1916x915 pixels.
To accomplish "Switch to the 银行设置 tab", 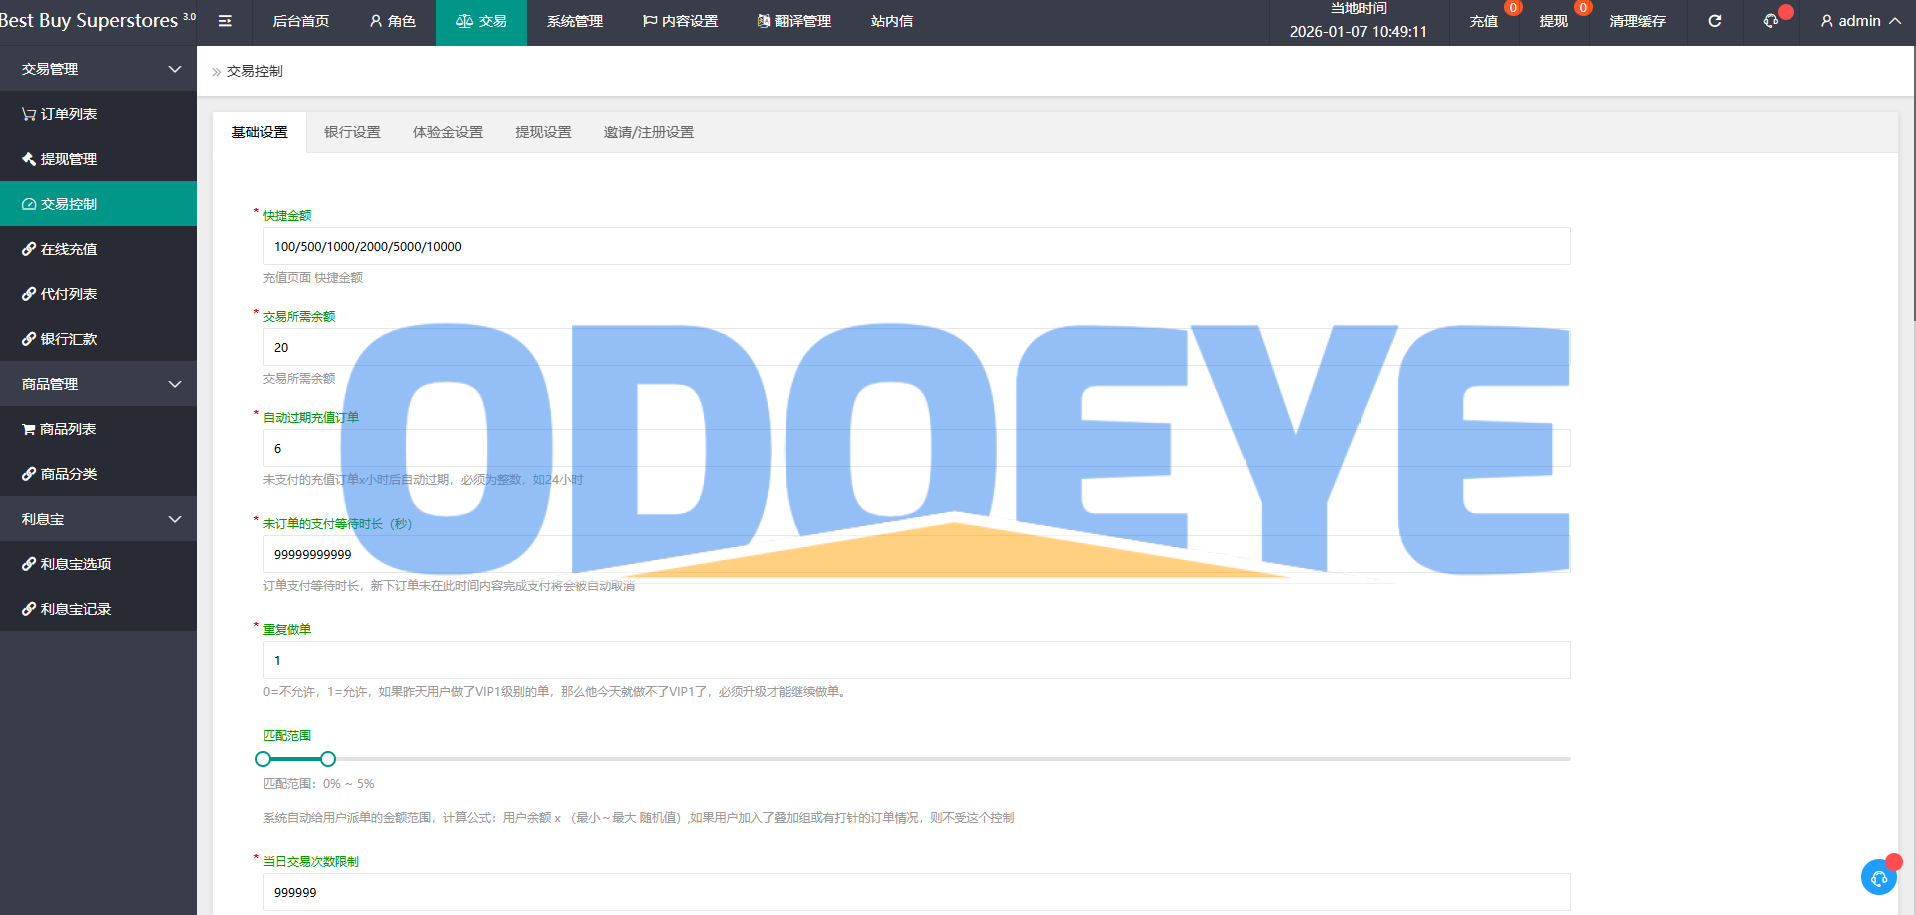I will (x=352, y=132).
